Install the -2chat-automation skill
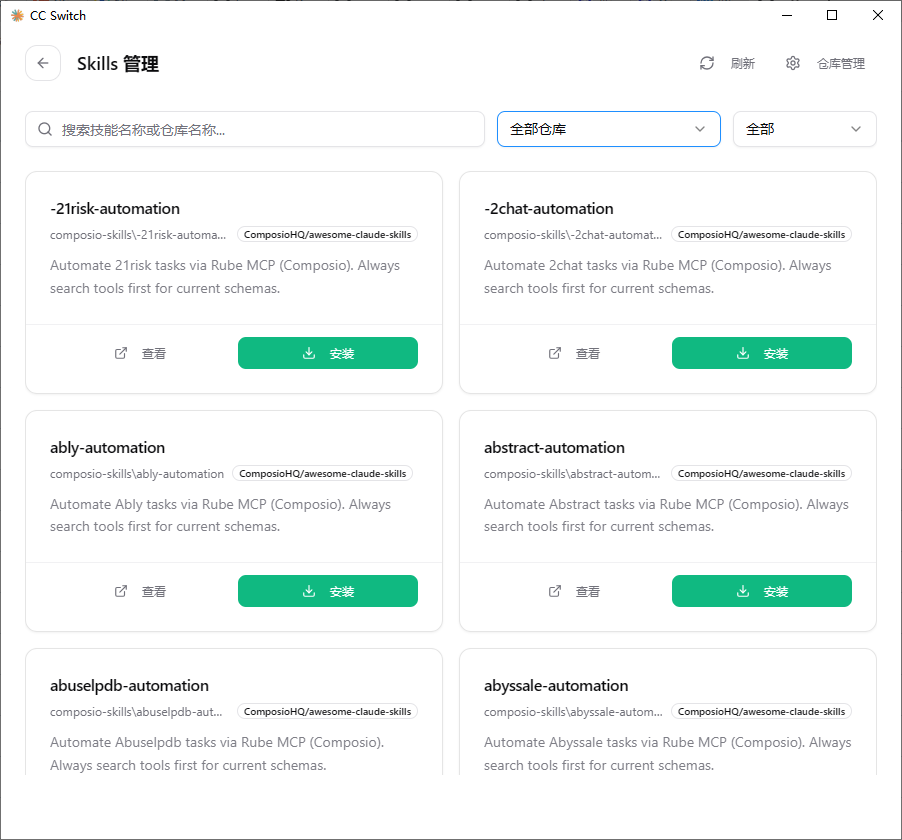Screen dimensions: 902x840 [761, 353]
